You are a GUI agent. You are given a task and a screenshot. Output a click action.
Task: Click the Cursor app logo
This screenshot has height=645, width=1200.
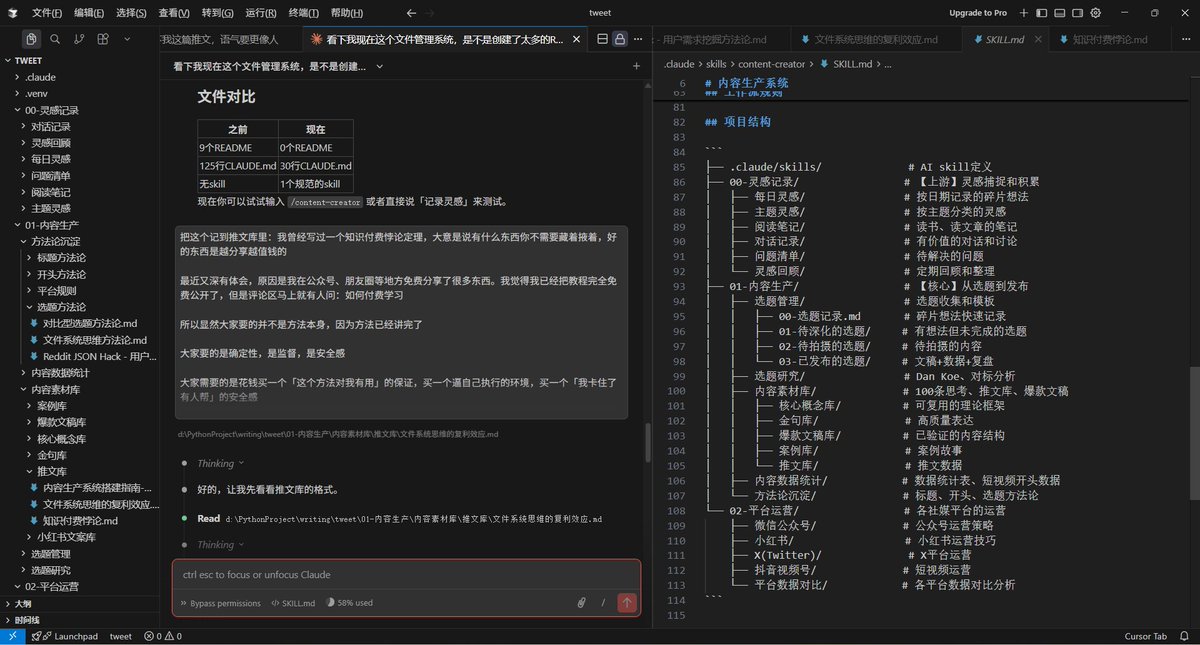pyautogui.click(x=12, y=13)
